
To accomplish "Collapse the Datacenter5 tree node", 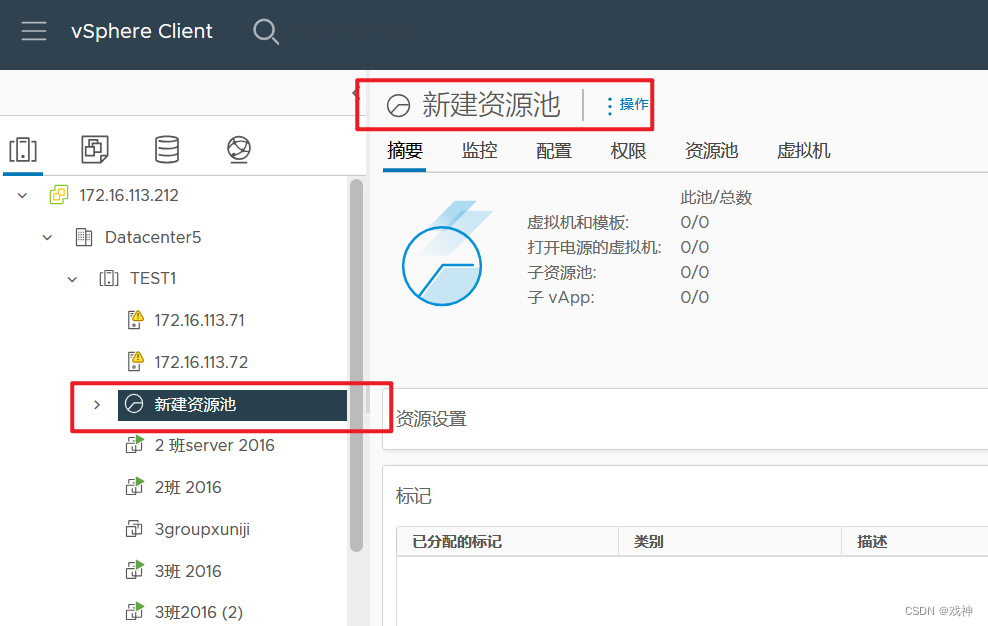I will [x=47, y=238].
